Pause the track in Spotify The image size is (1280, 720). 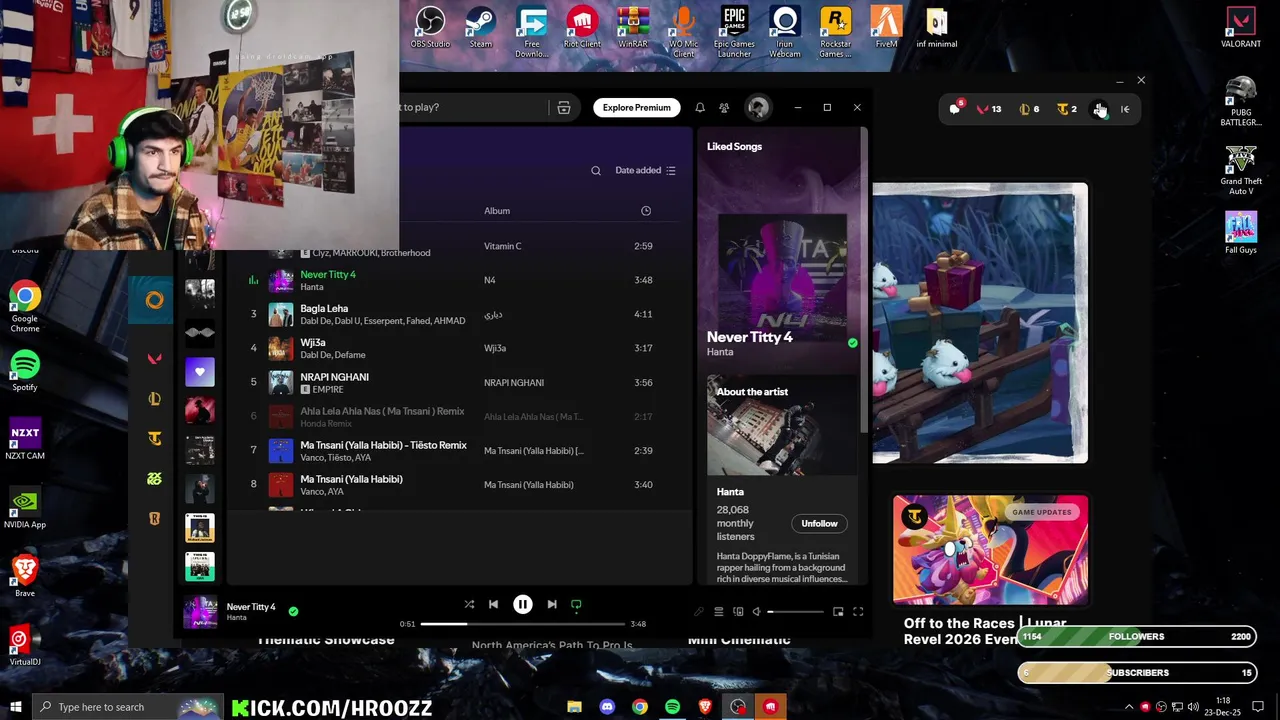(522, 604)
